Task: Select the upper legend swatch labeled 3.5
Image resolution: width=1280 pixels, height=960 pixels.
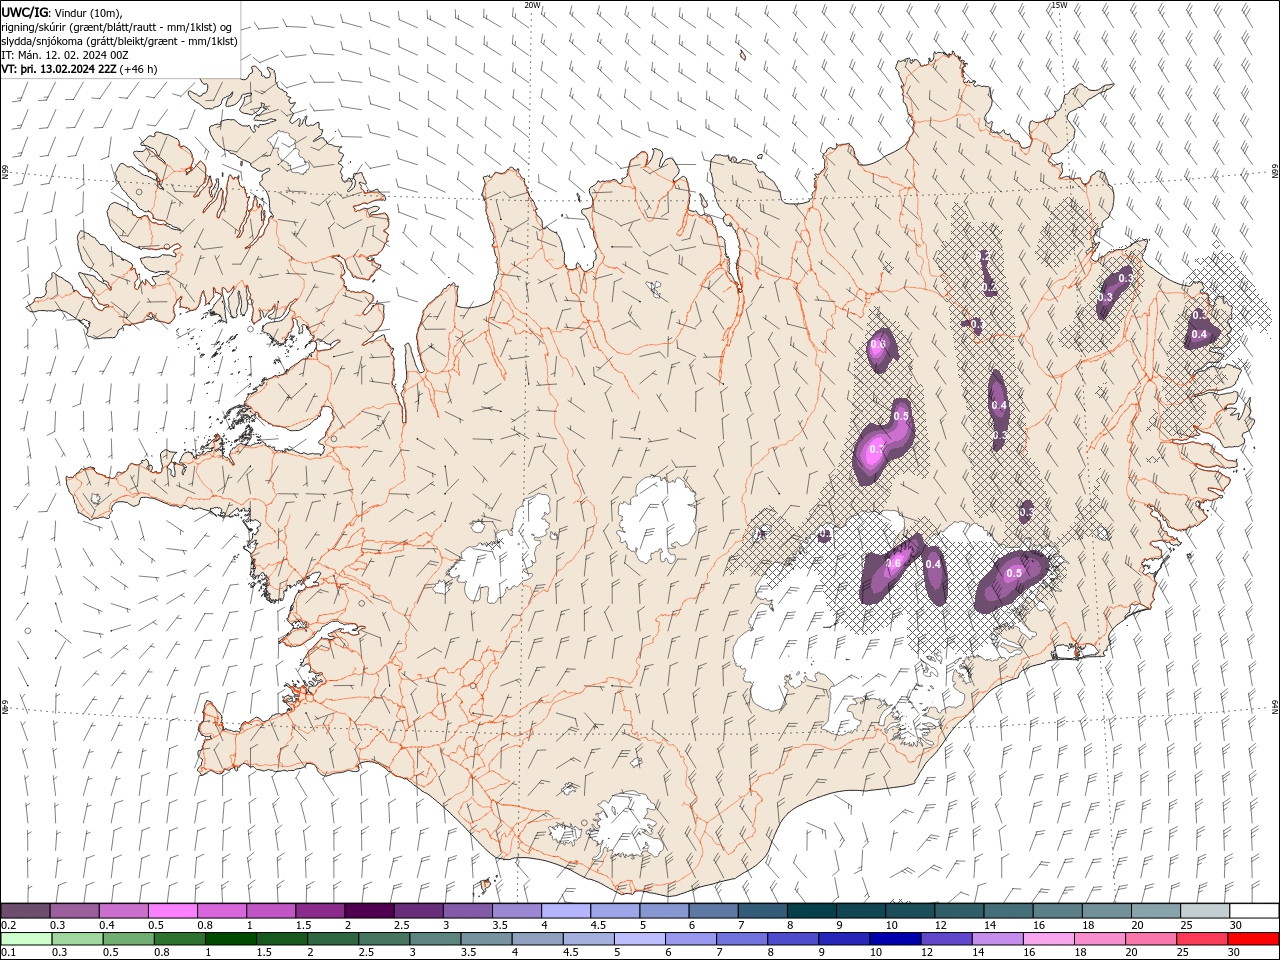Action: 516,911
